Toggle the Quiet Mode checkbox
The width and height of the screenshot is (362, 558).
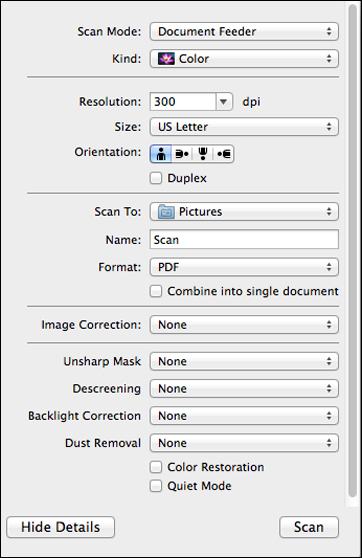[x=156, y=486]
